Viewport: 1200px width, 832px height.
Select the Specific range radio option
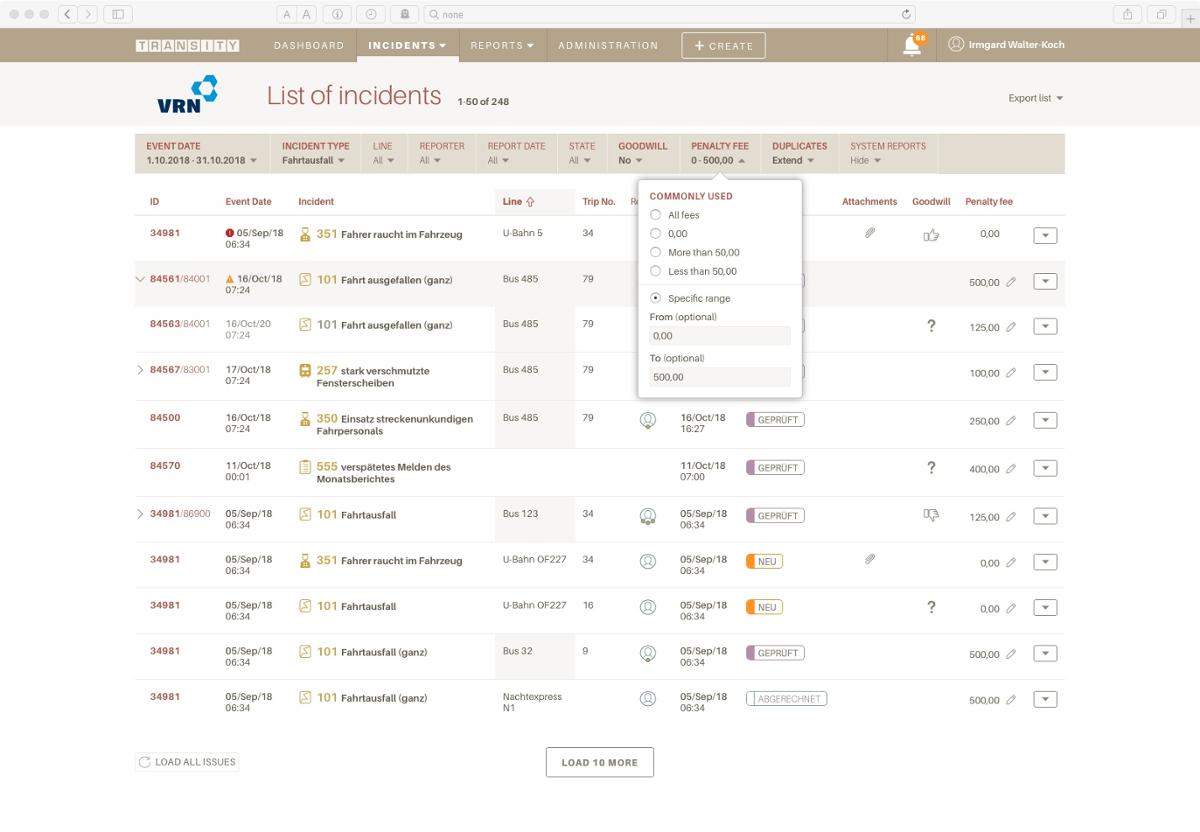point(655,299)
